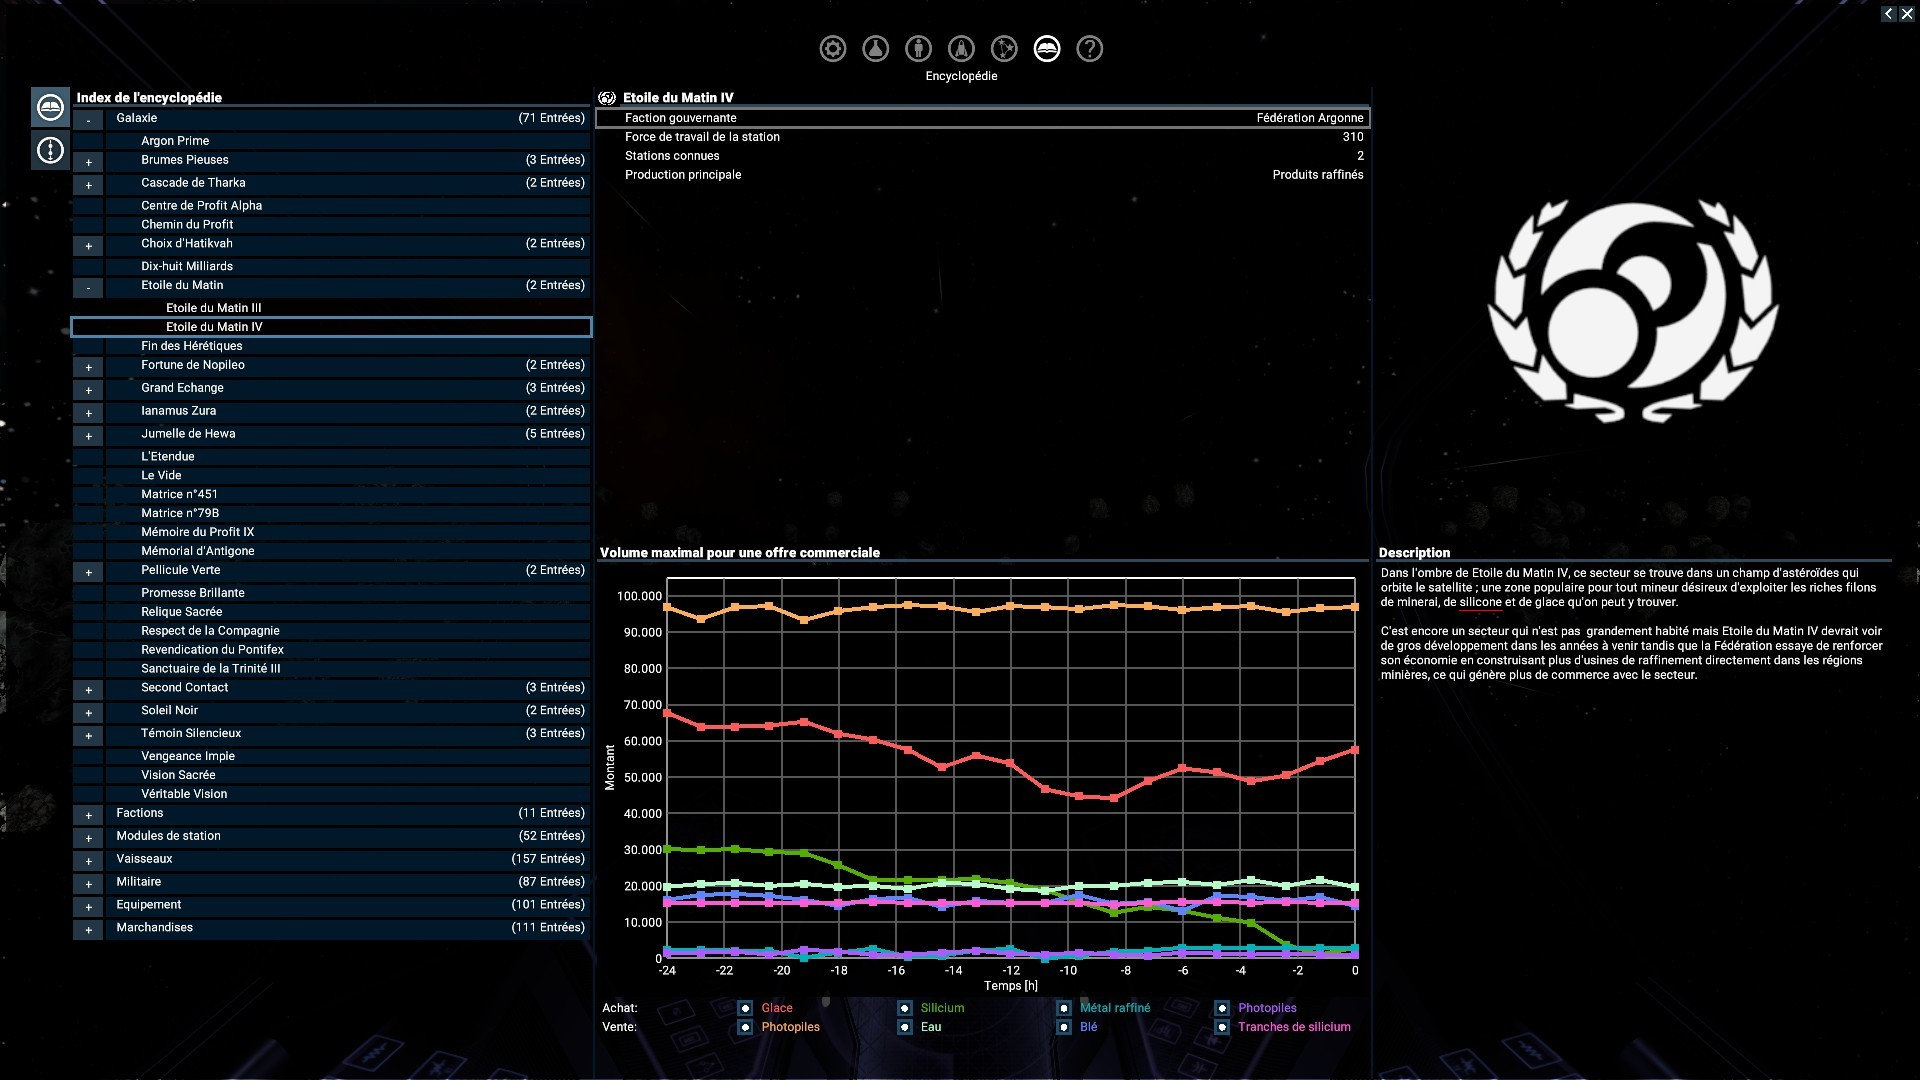The width and height of the screenshot is (1920, 1080).
Task: Toggle the Blé graph series checkbox
Action: point(1063,1027)
